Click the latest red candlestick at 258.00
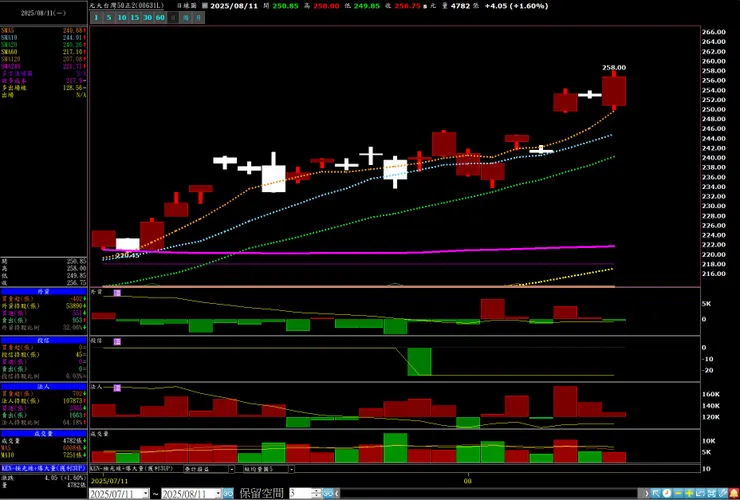Image resolution: width=740 pixels, height=500 pixels. (614, 91)
